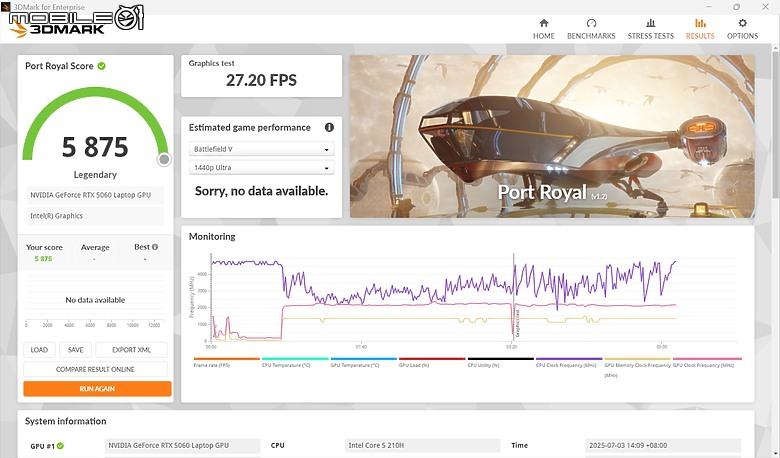Click the Best score info icon
The height and width of the screenshot is (458, 780).
pyautogui.click(x=155, y=247)
